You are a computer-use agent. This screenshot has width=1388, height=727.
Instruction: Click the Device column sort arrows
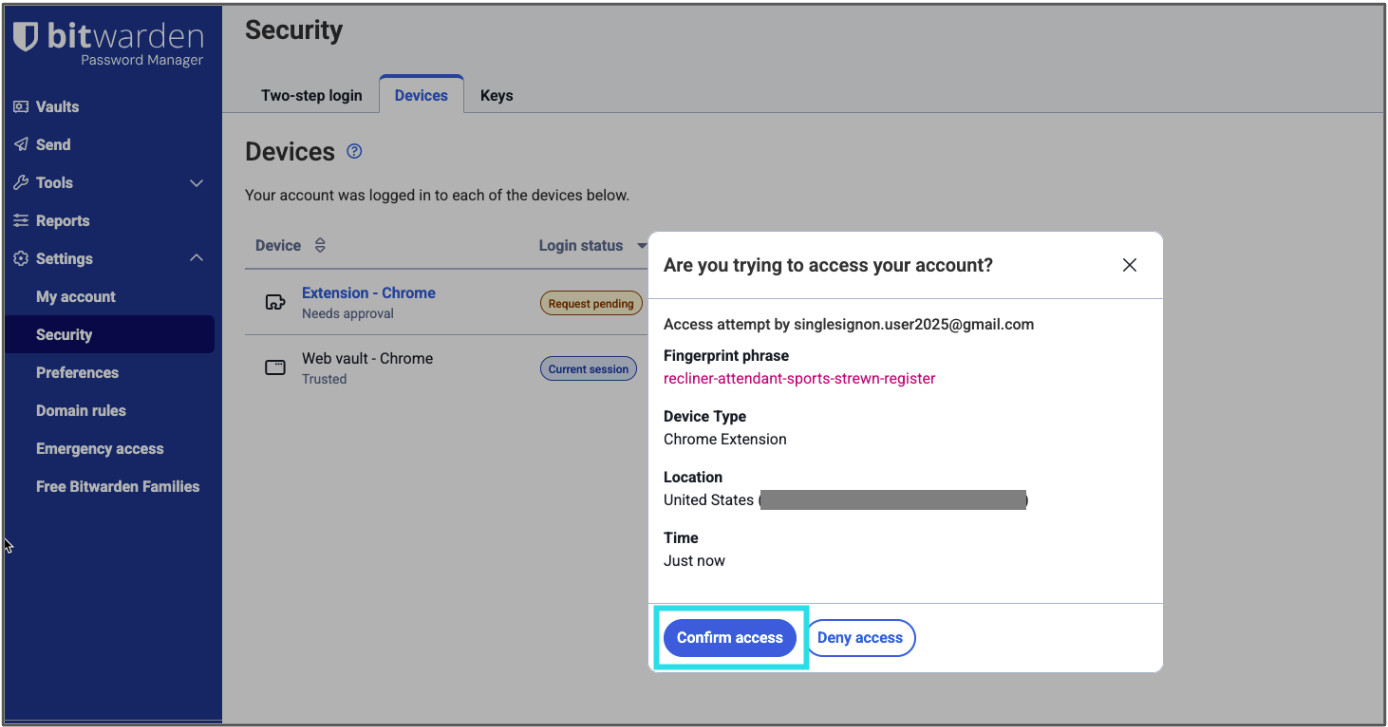coord(319,245)
